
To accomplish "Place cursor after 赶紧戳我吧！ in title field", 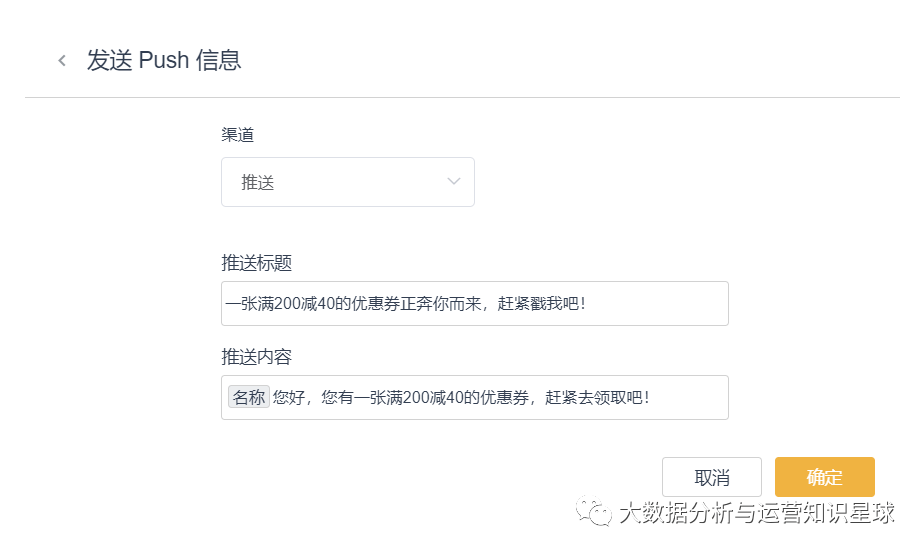I will [x=589, y=304].
